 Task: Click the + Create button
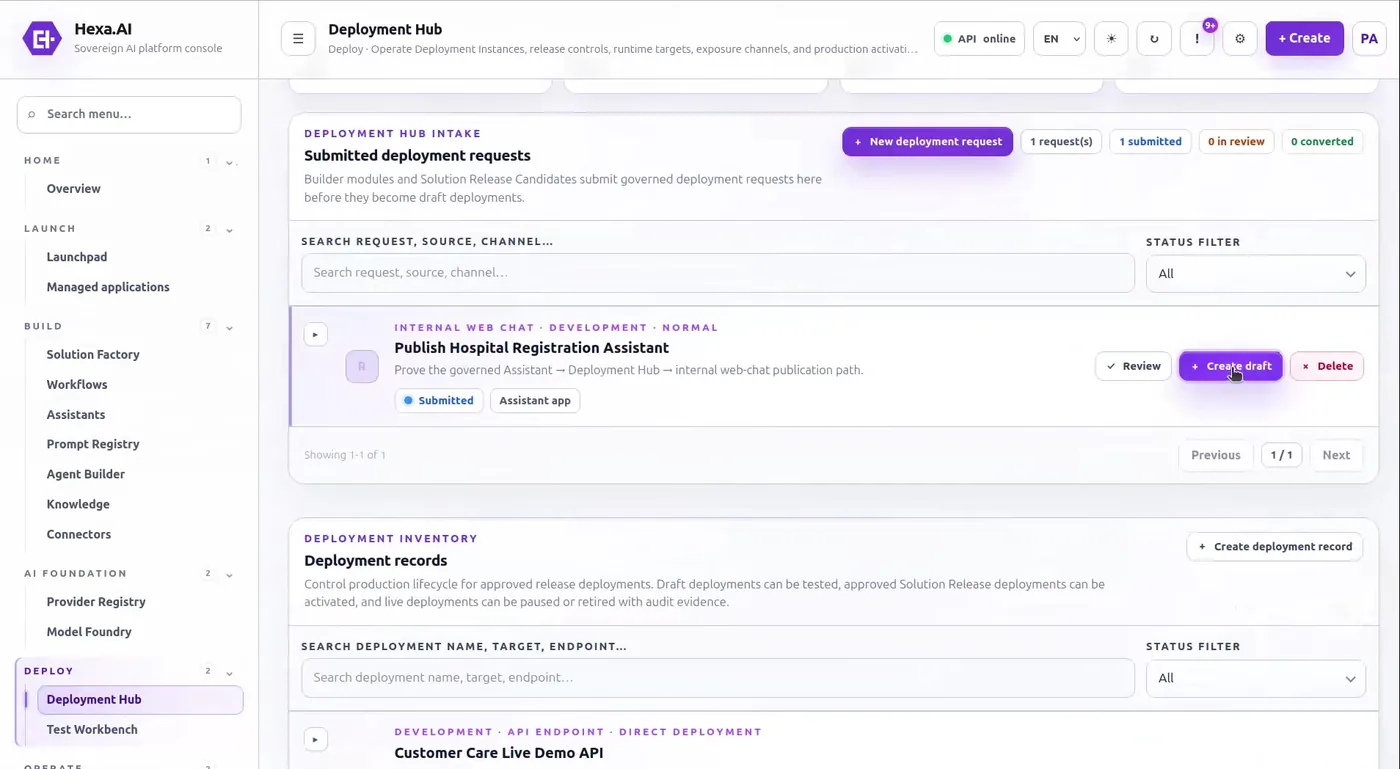pos(1305,38)
